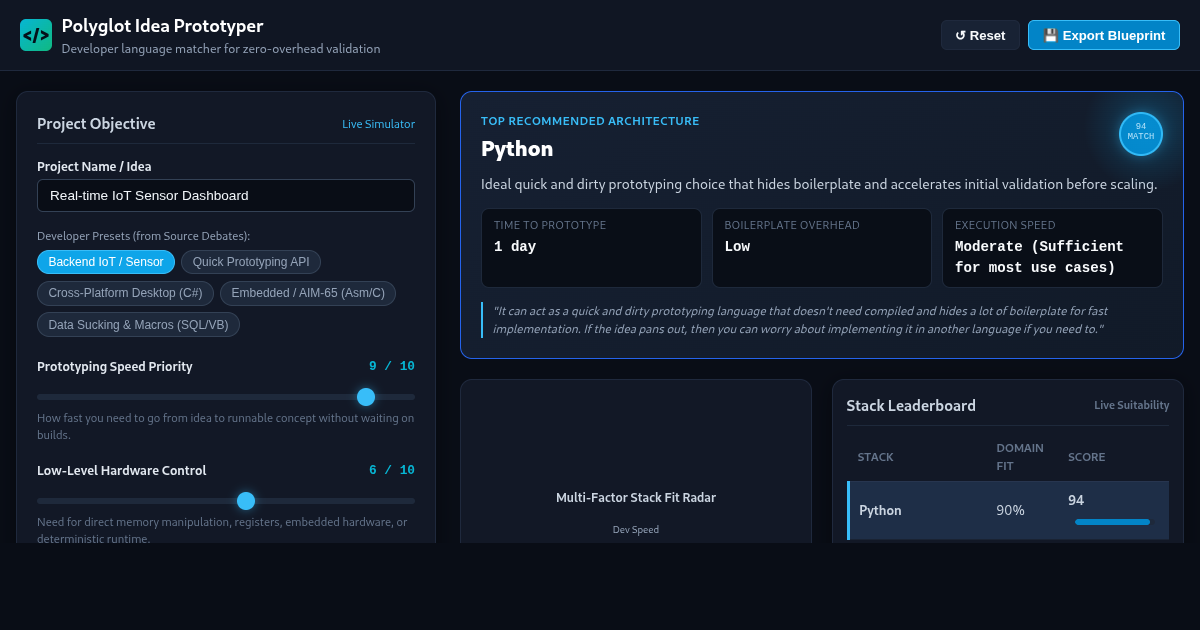Click the Execution Speed card
1200x630 pixels.
click(1052, 248)
